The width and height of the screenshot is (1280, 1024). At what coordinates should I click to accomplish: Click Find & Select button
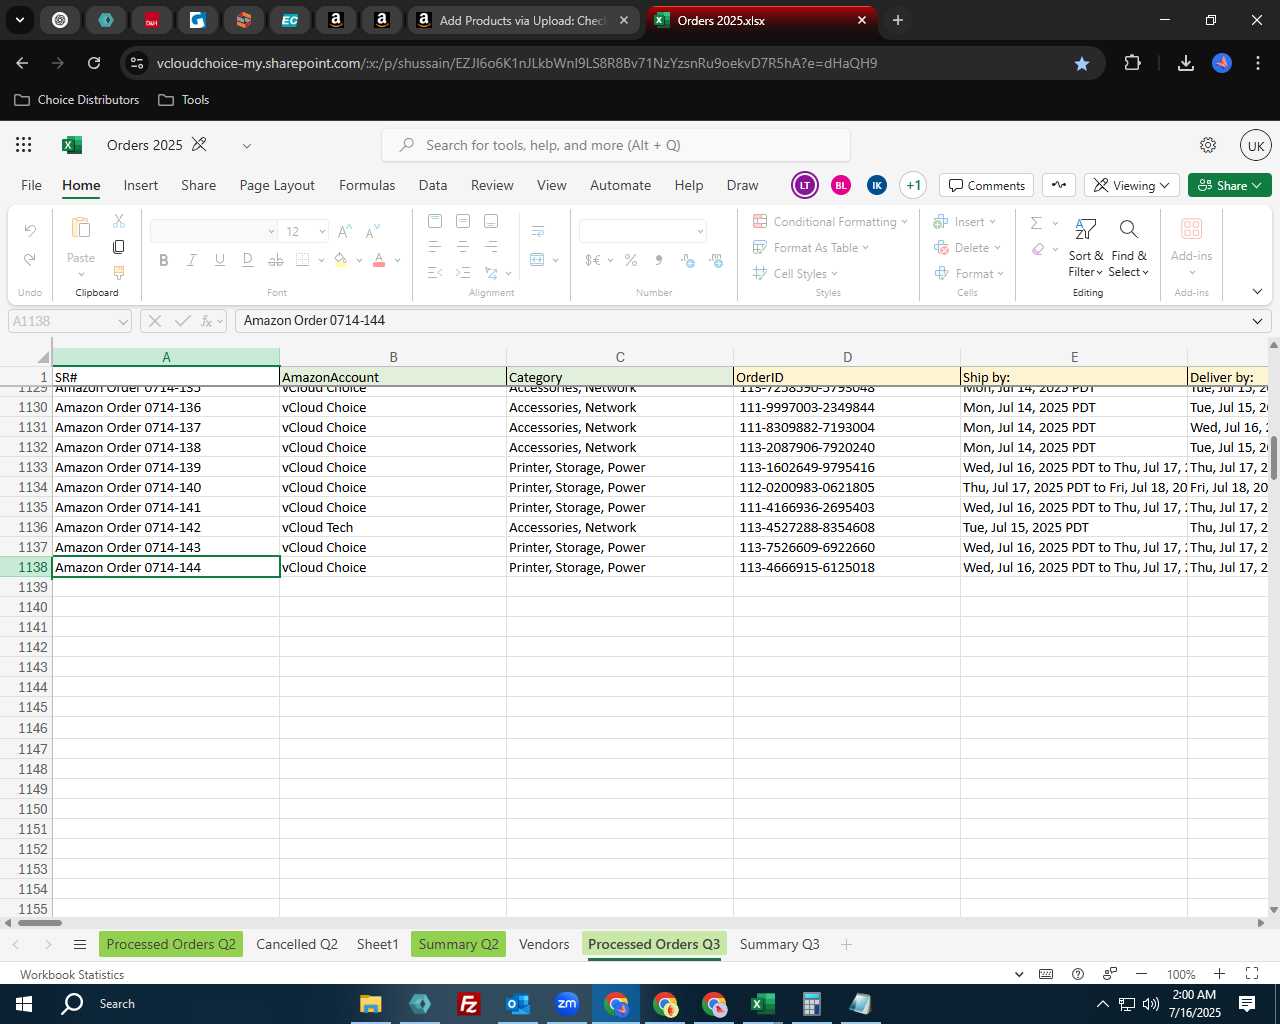pos(1129,248)
